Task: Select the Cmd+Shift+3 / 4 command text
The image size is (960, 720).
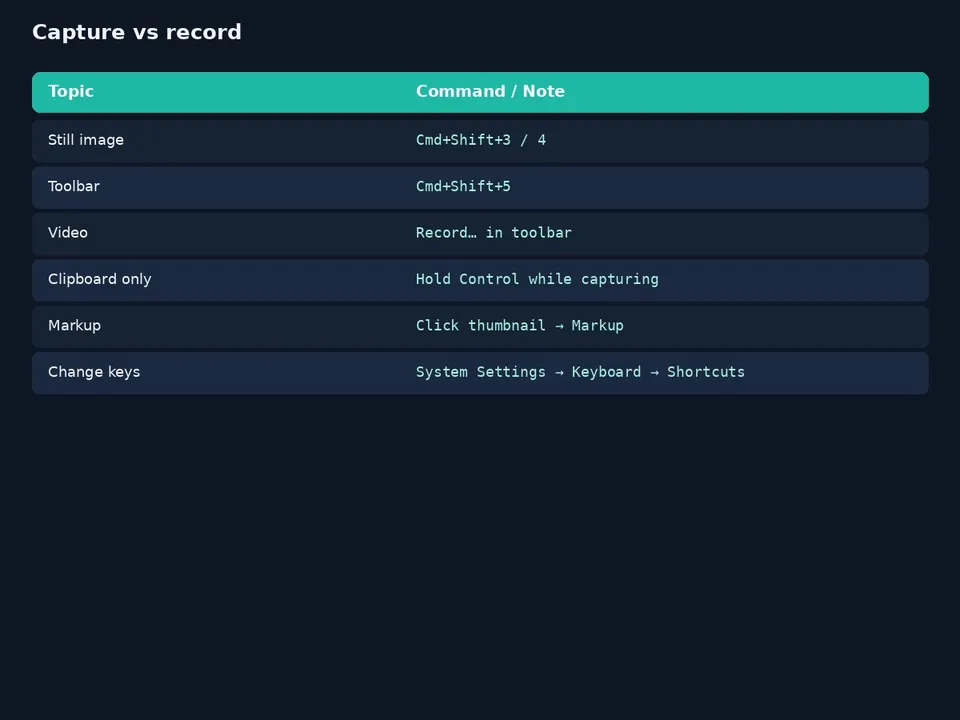Action: coord(481,140)
